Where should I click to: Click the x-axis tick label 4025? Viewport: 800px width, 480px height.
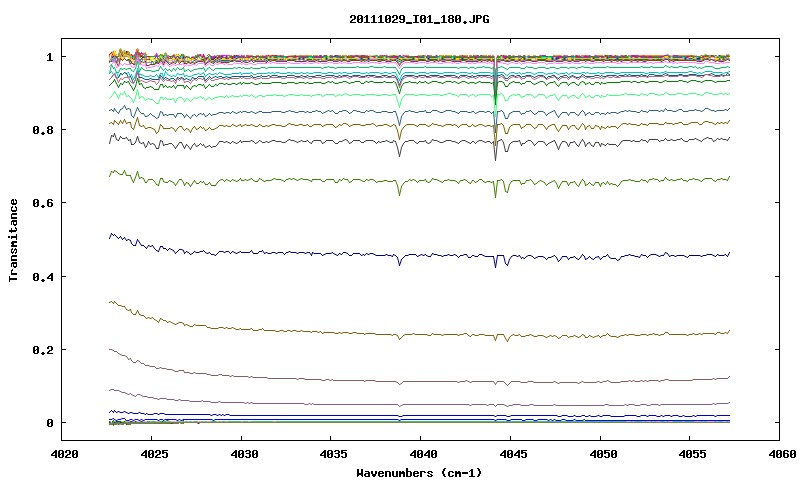154,454
